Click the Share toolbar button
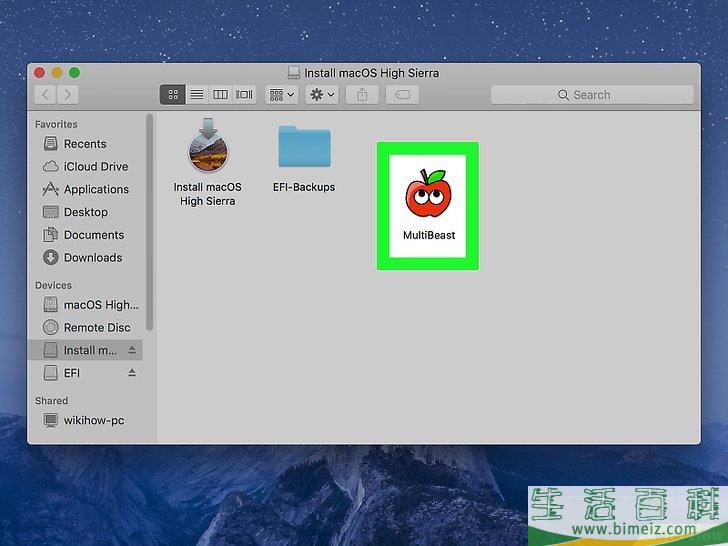Screen dimensions: 728x546 pos(362,95)
